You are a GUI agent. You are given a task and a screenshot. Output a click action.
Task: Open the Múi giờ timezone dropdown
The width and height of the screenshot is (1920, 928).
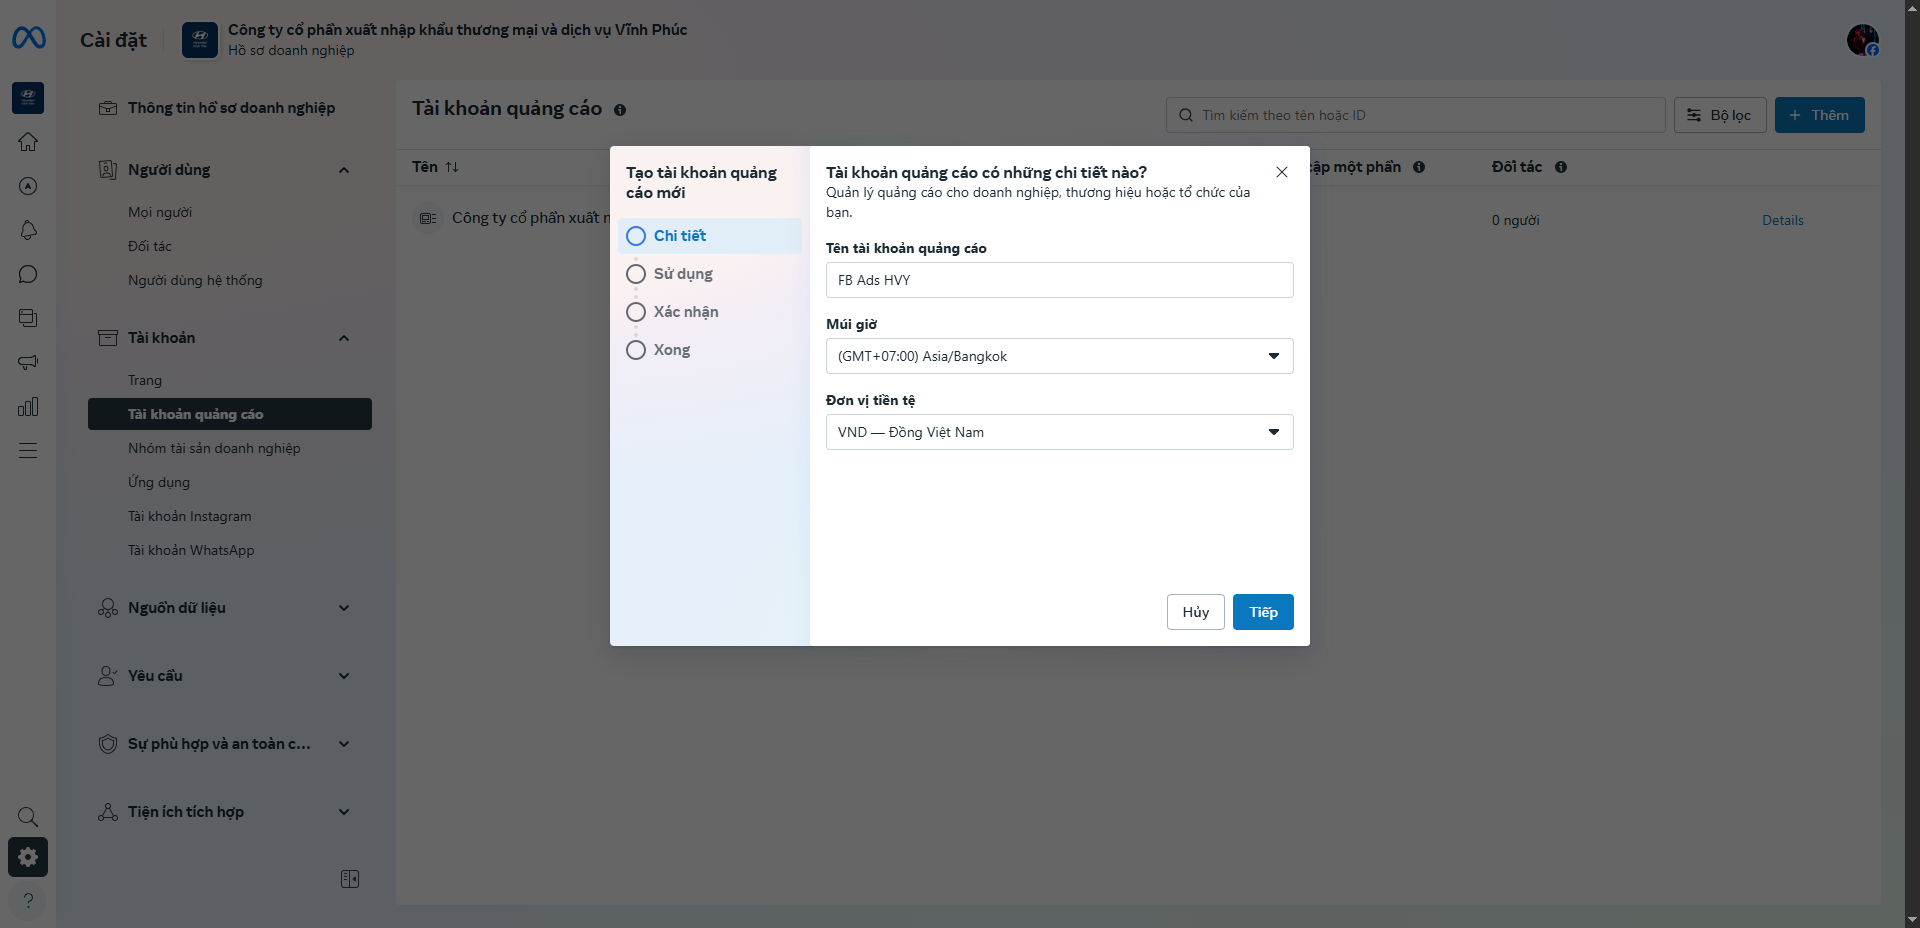[1059, 356]
